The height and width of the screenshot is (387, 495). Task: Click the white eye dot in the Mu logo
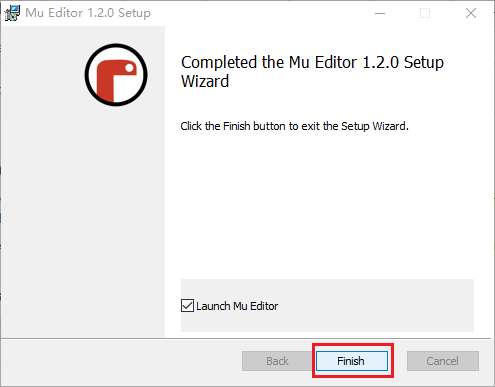[x=129, y=68]
